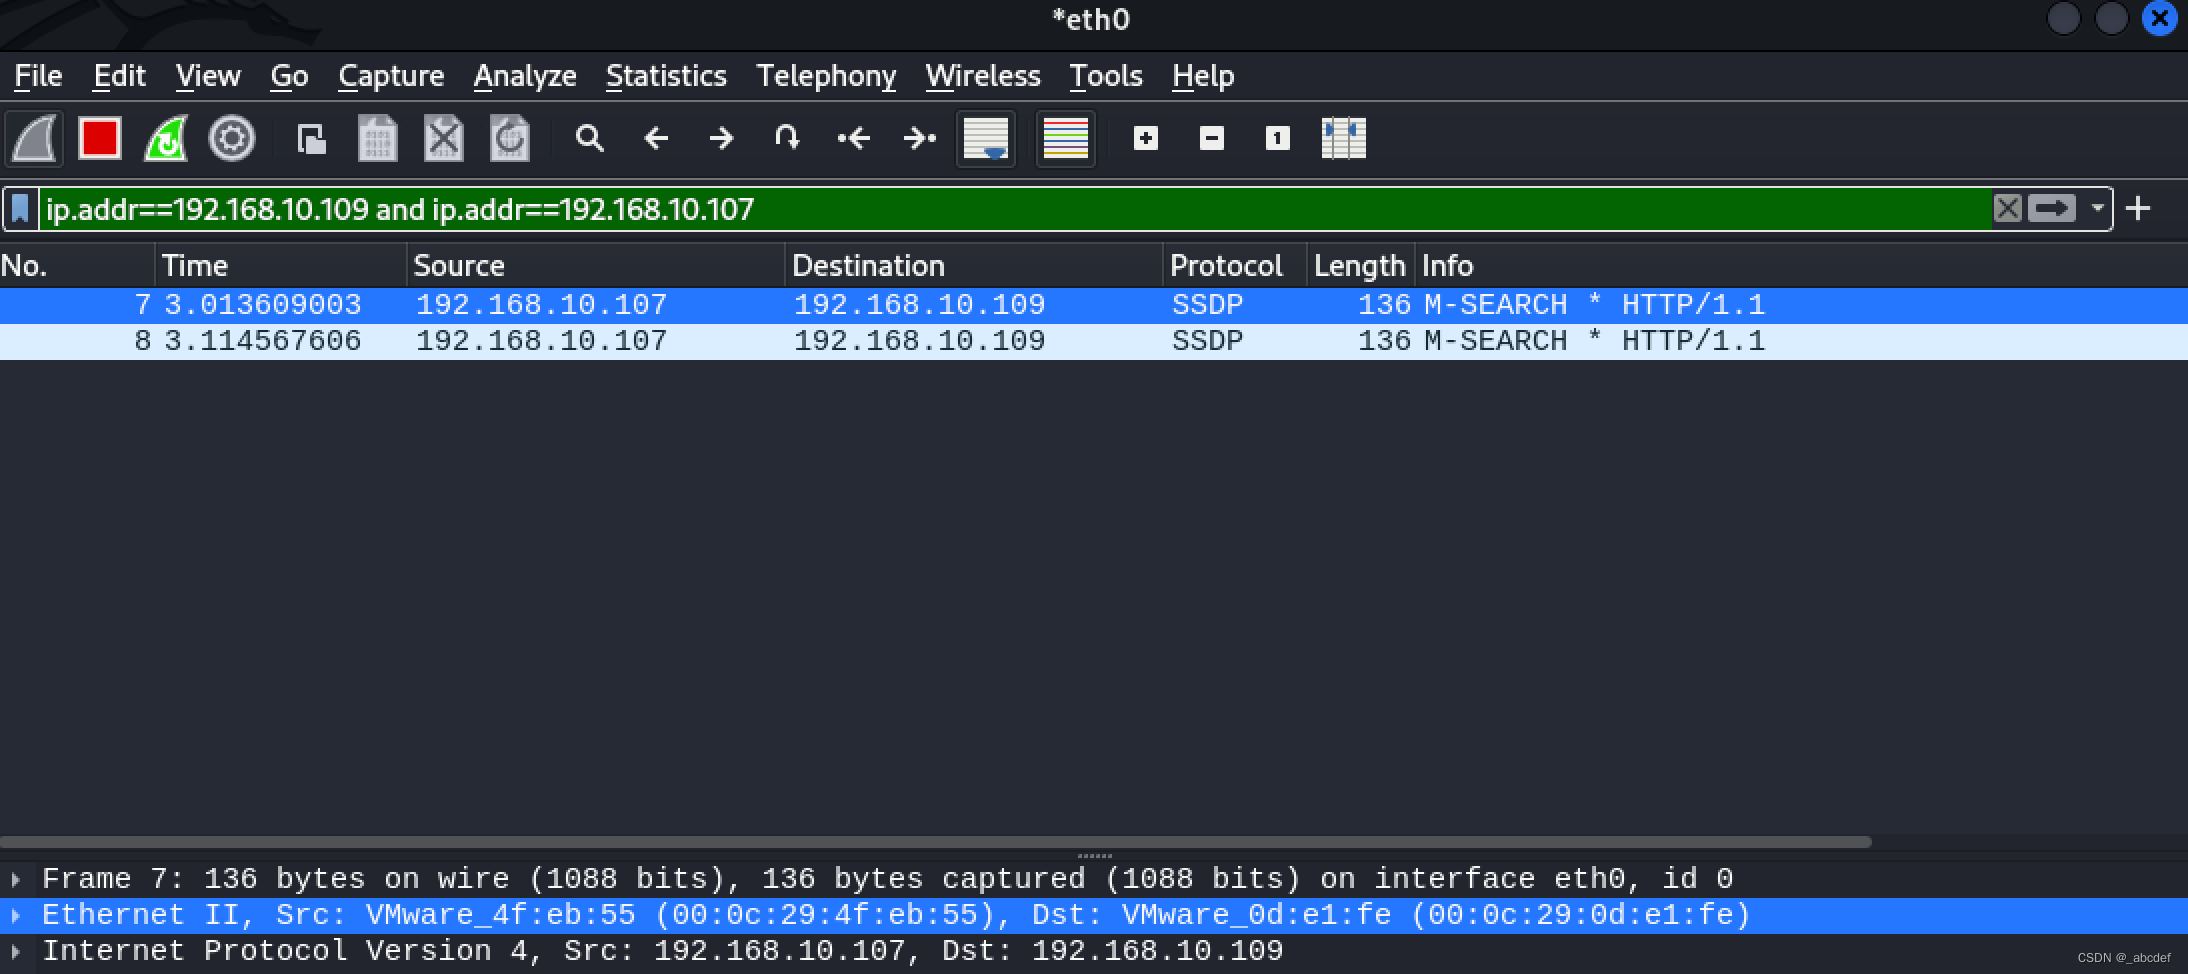The height and width of the screenshot is (974, 2188).
Task: Open a capture file icon
Action: pos(312,139)
